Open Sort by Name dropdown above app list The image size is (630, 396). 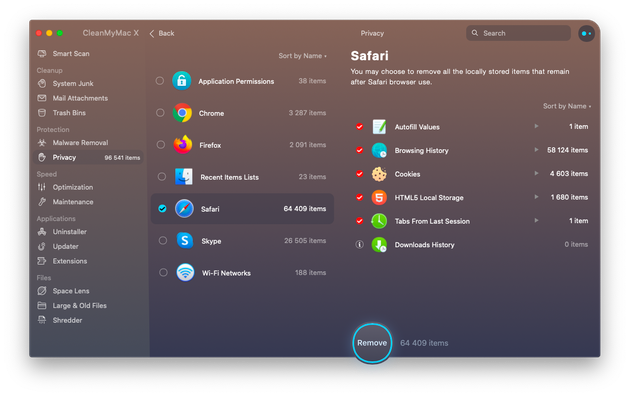click(303, 56)
